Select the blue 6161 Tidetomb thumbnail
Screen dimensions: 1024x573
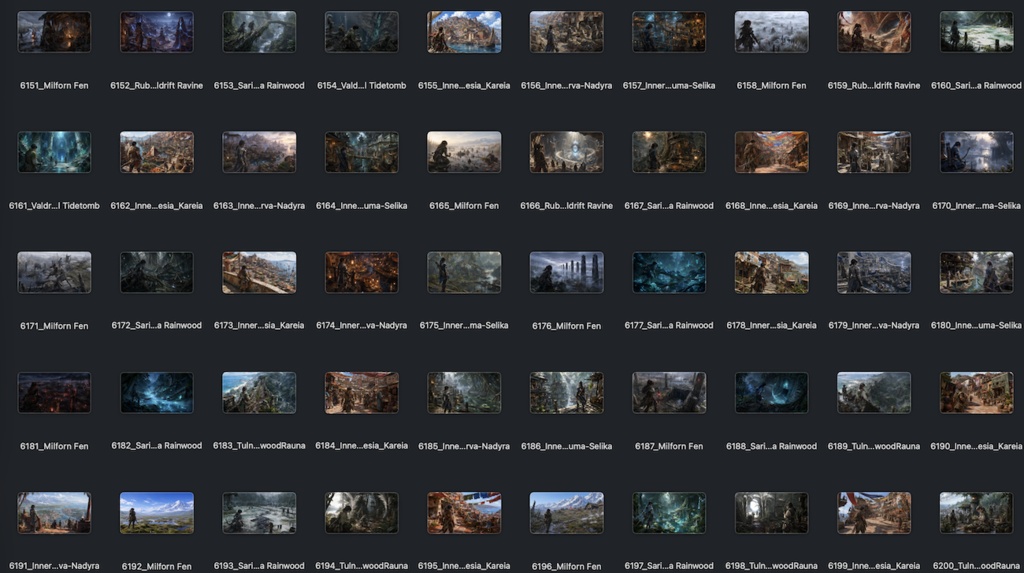(x=54, y=152)
